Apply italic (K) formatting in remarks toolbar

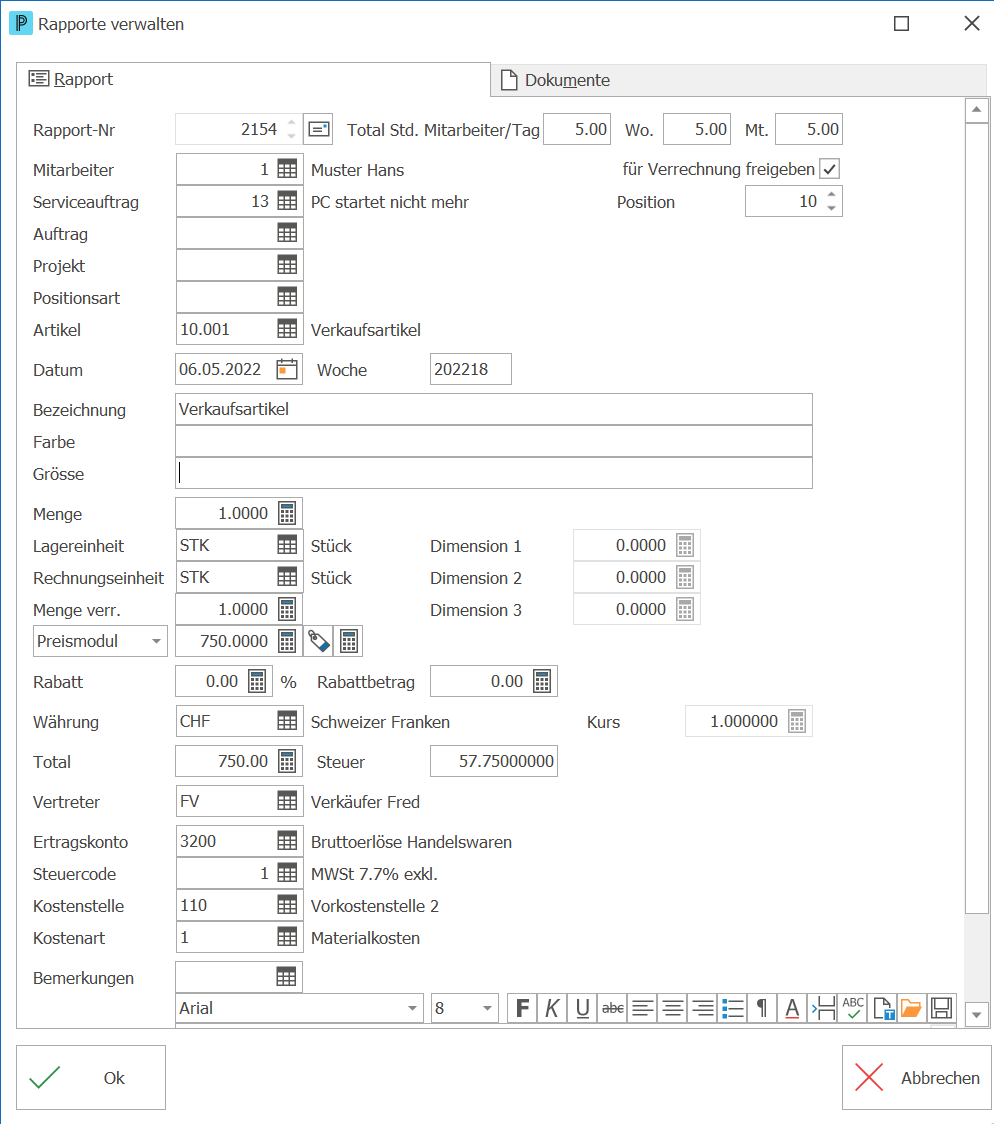coord(552,1009)
